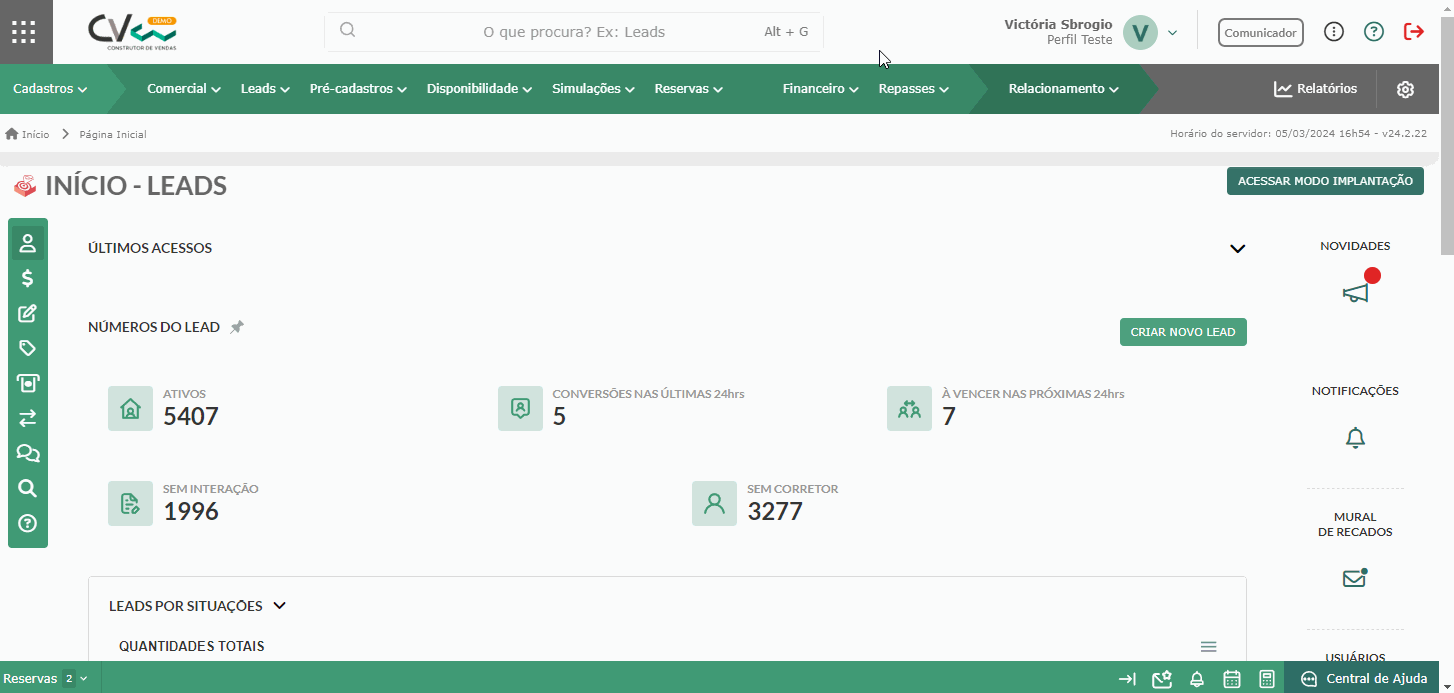Open the Comercial menu
The width and height of the screenshot is (1454, 693).
coord(184,89)
